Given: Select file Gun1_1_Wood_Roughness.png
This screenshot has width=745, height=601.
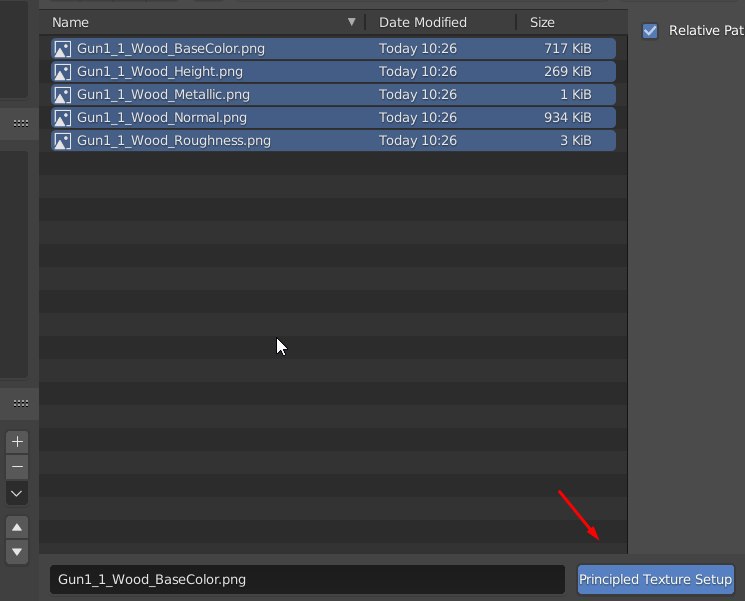Looking at the screenshot, I should pos(334,141).
